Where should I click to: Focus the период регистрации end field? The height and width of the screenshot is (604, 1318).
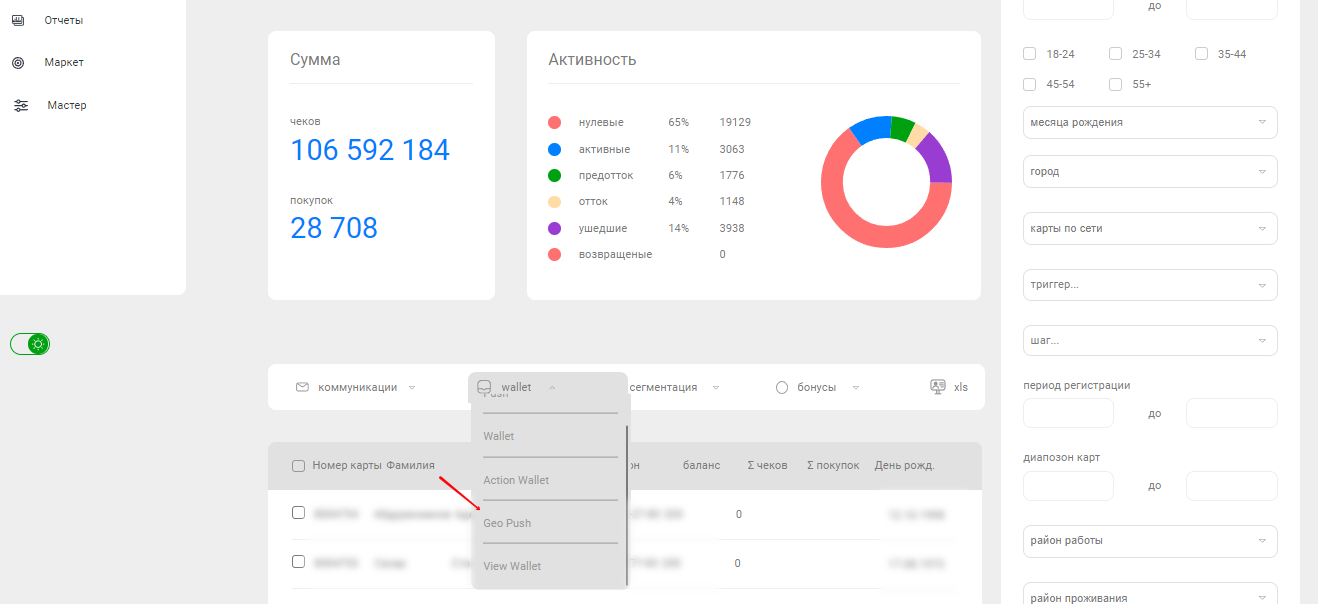pos(1232,413)
